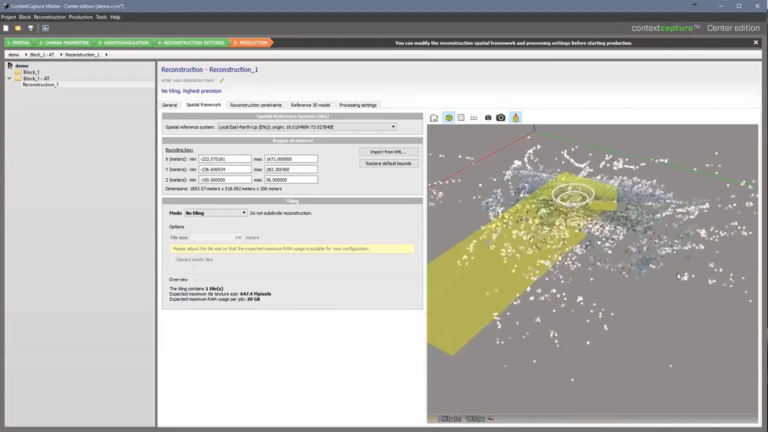This screenshot has height=432, width=768.
Task: Click the Home view icon in 3D toolbar
Action: tap(434, 118)
